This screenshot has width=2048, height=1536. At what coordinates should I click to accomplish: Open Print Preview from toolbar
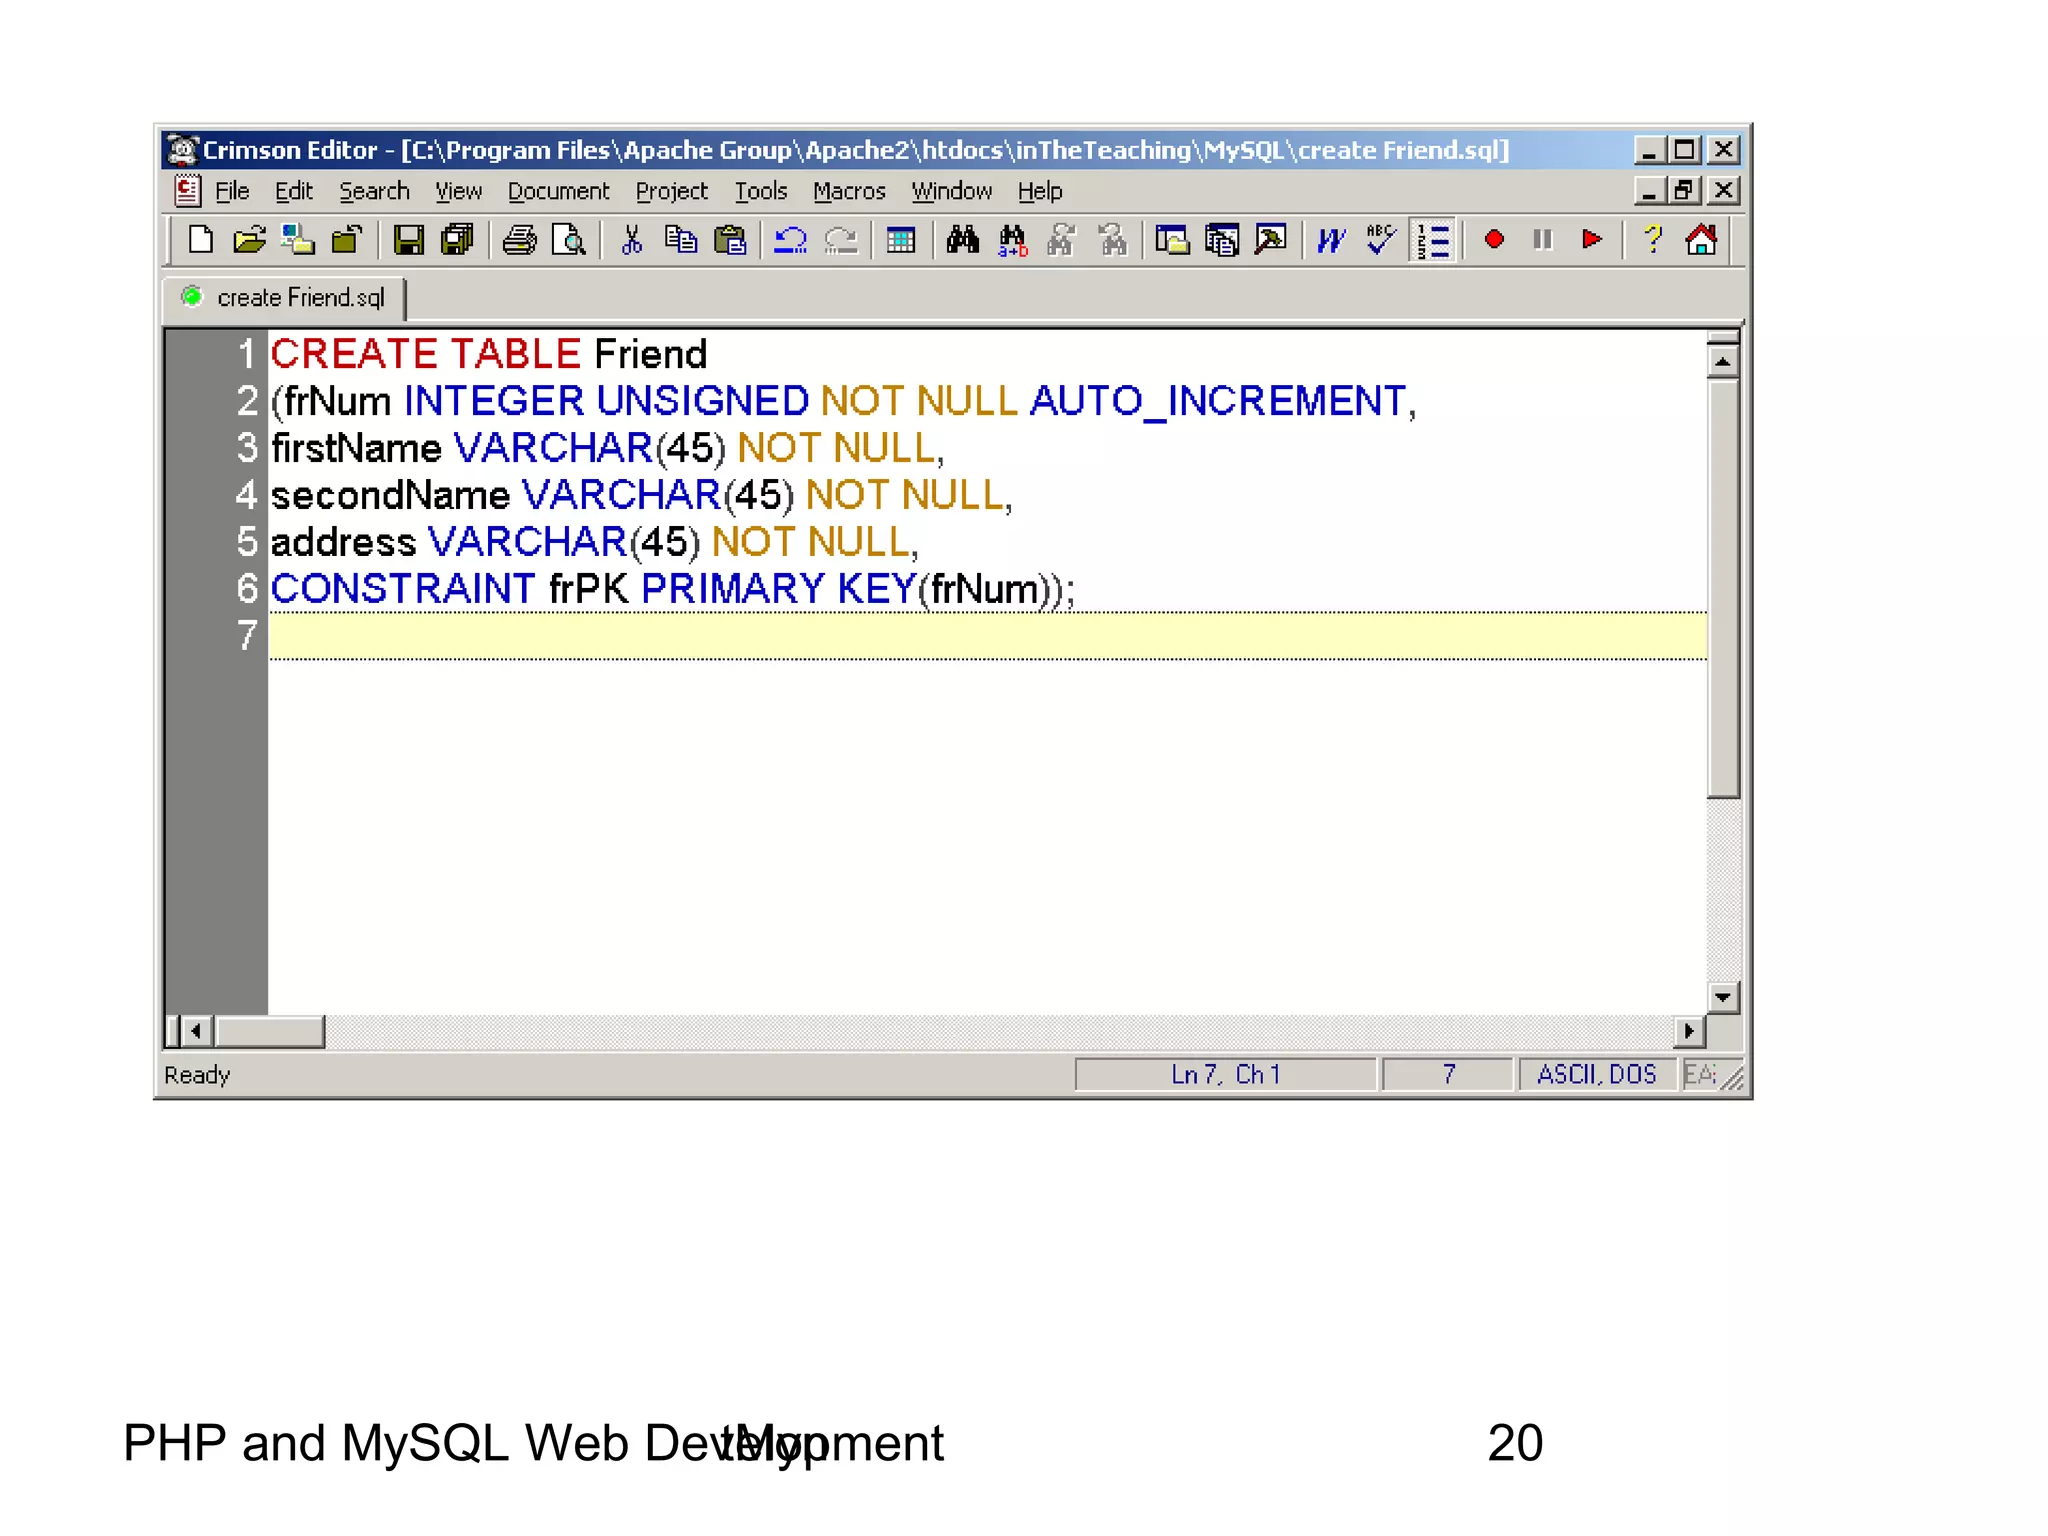[568, 240]
